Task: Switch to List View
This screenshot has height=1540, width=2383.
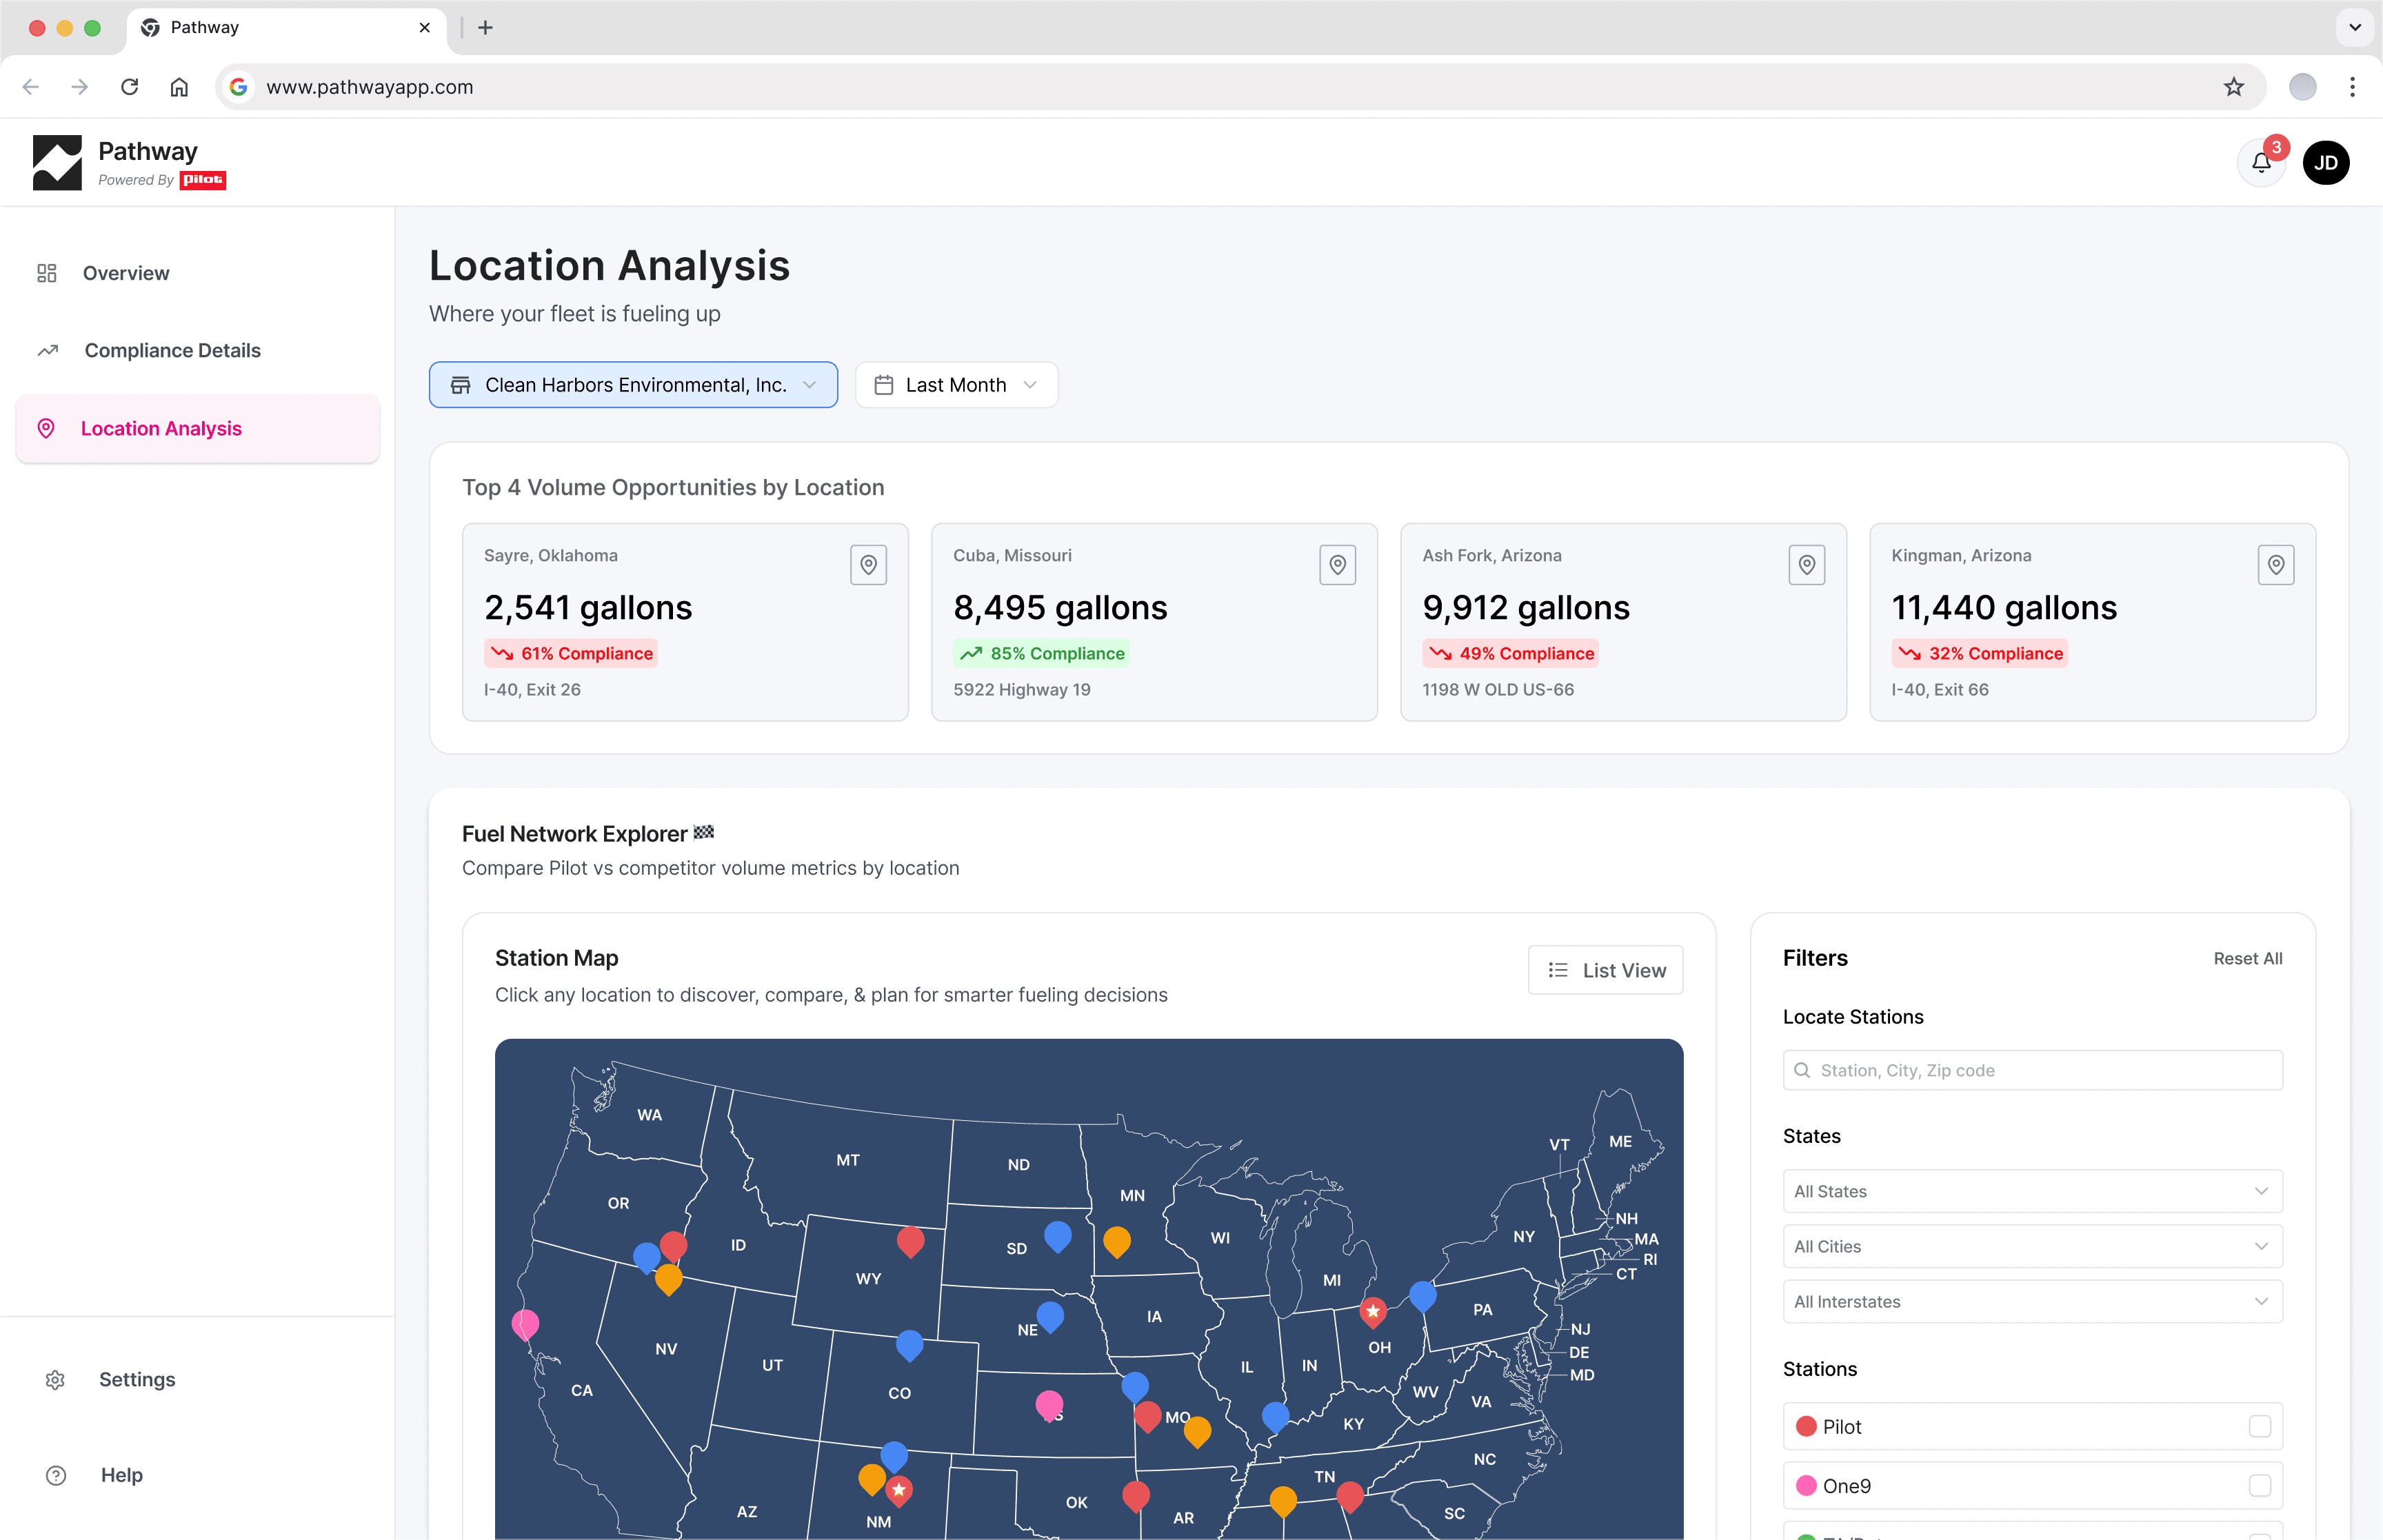Action: tap(1605, 970)
